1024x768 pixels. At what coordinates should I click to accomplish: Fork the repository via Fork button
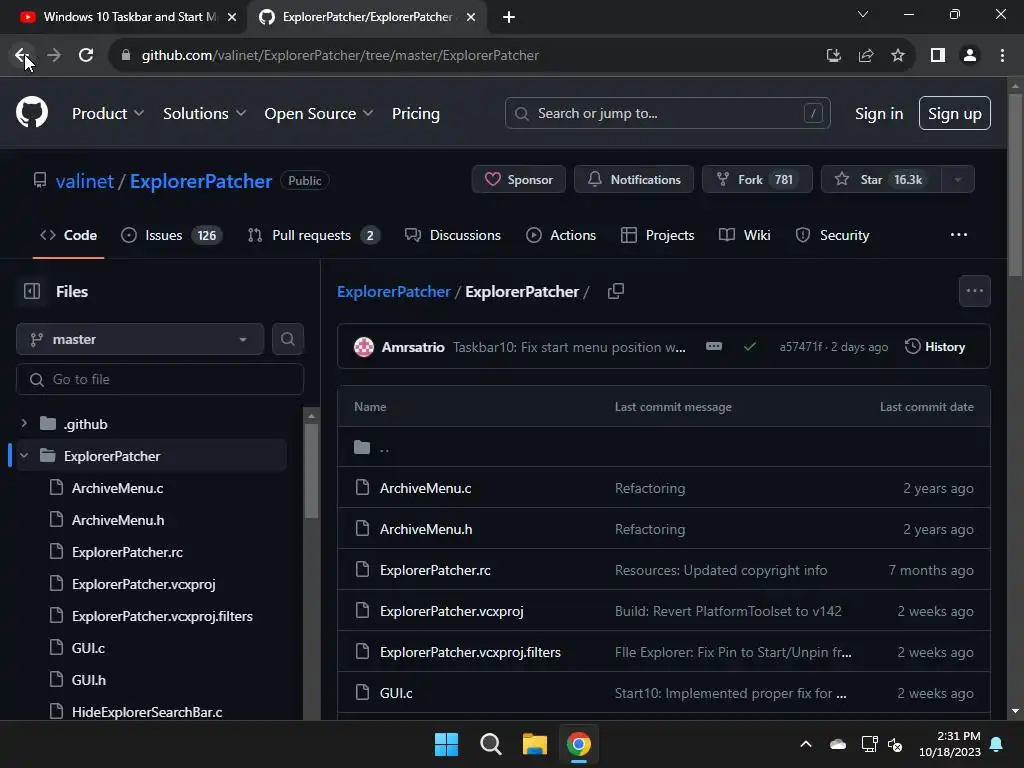click(757, 180)
